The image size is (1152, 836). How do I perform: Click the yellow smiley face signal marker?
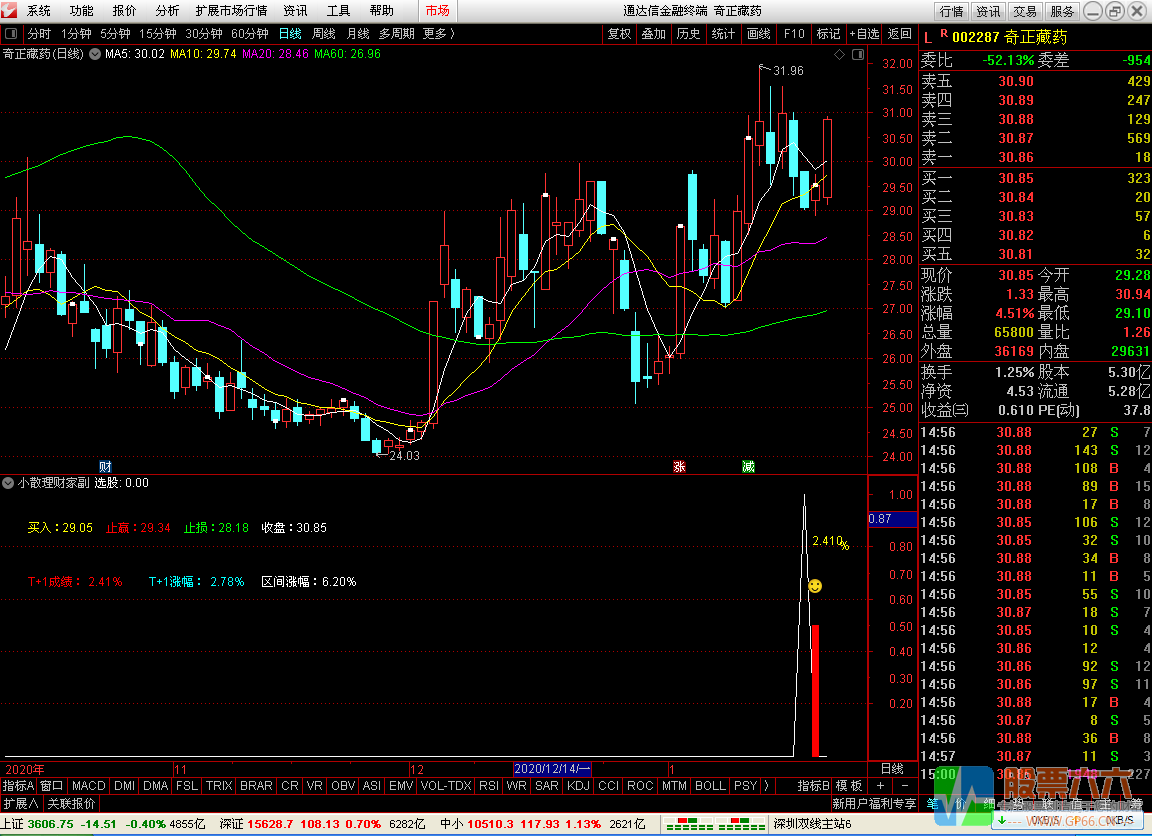(815, 586)
